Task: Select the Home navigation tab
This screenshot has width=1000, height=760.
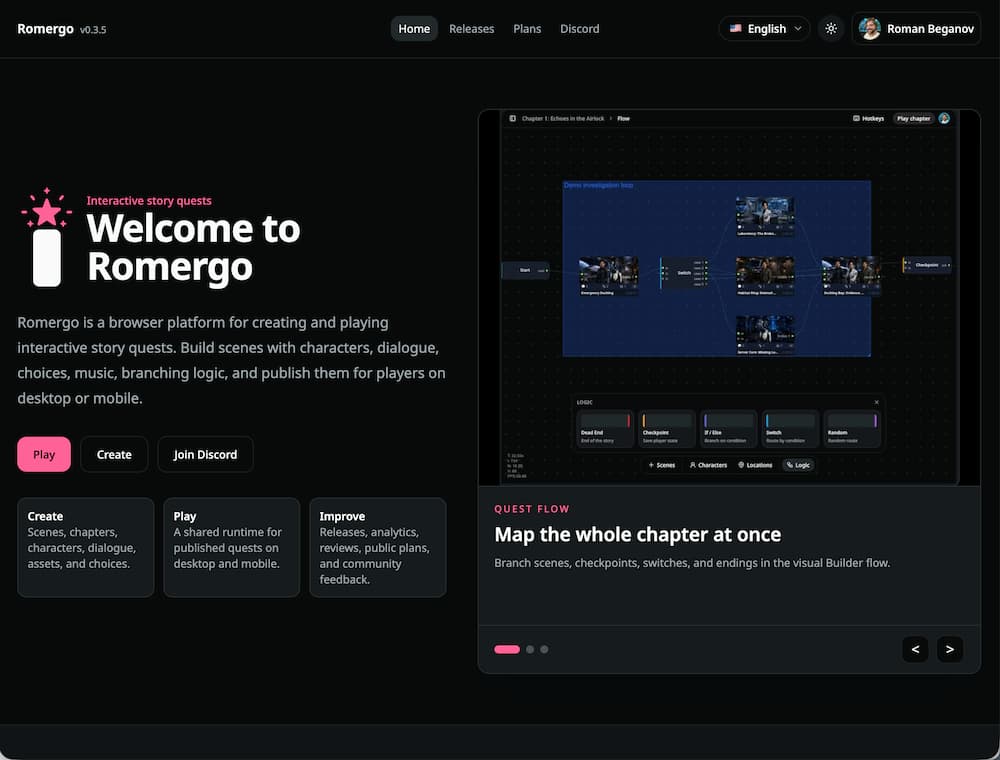Action: click(414, 29)
